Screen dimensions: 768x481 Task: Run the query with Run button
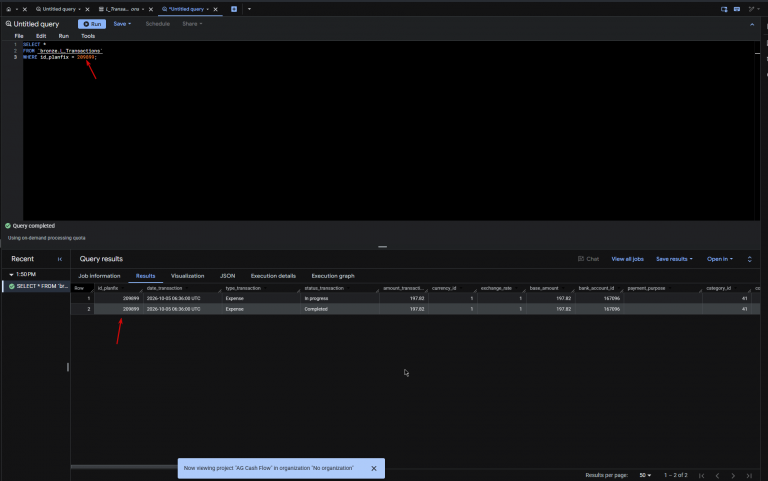coord(92,24)
